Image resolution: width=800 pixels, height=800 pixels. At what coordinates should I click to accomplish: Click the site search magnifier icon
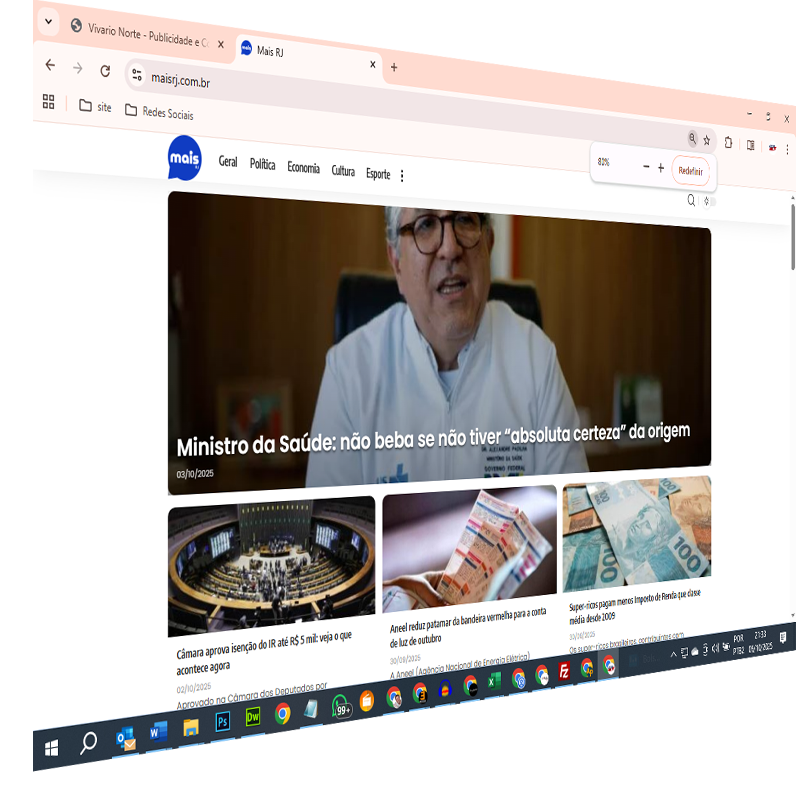[690, 200]
